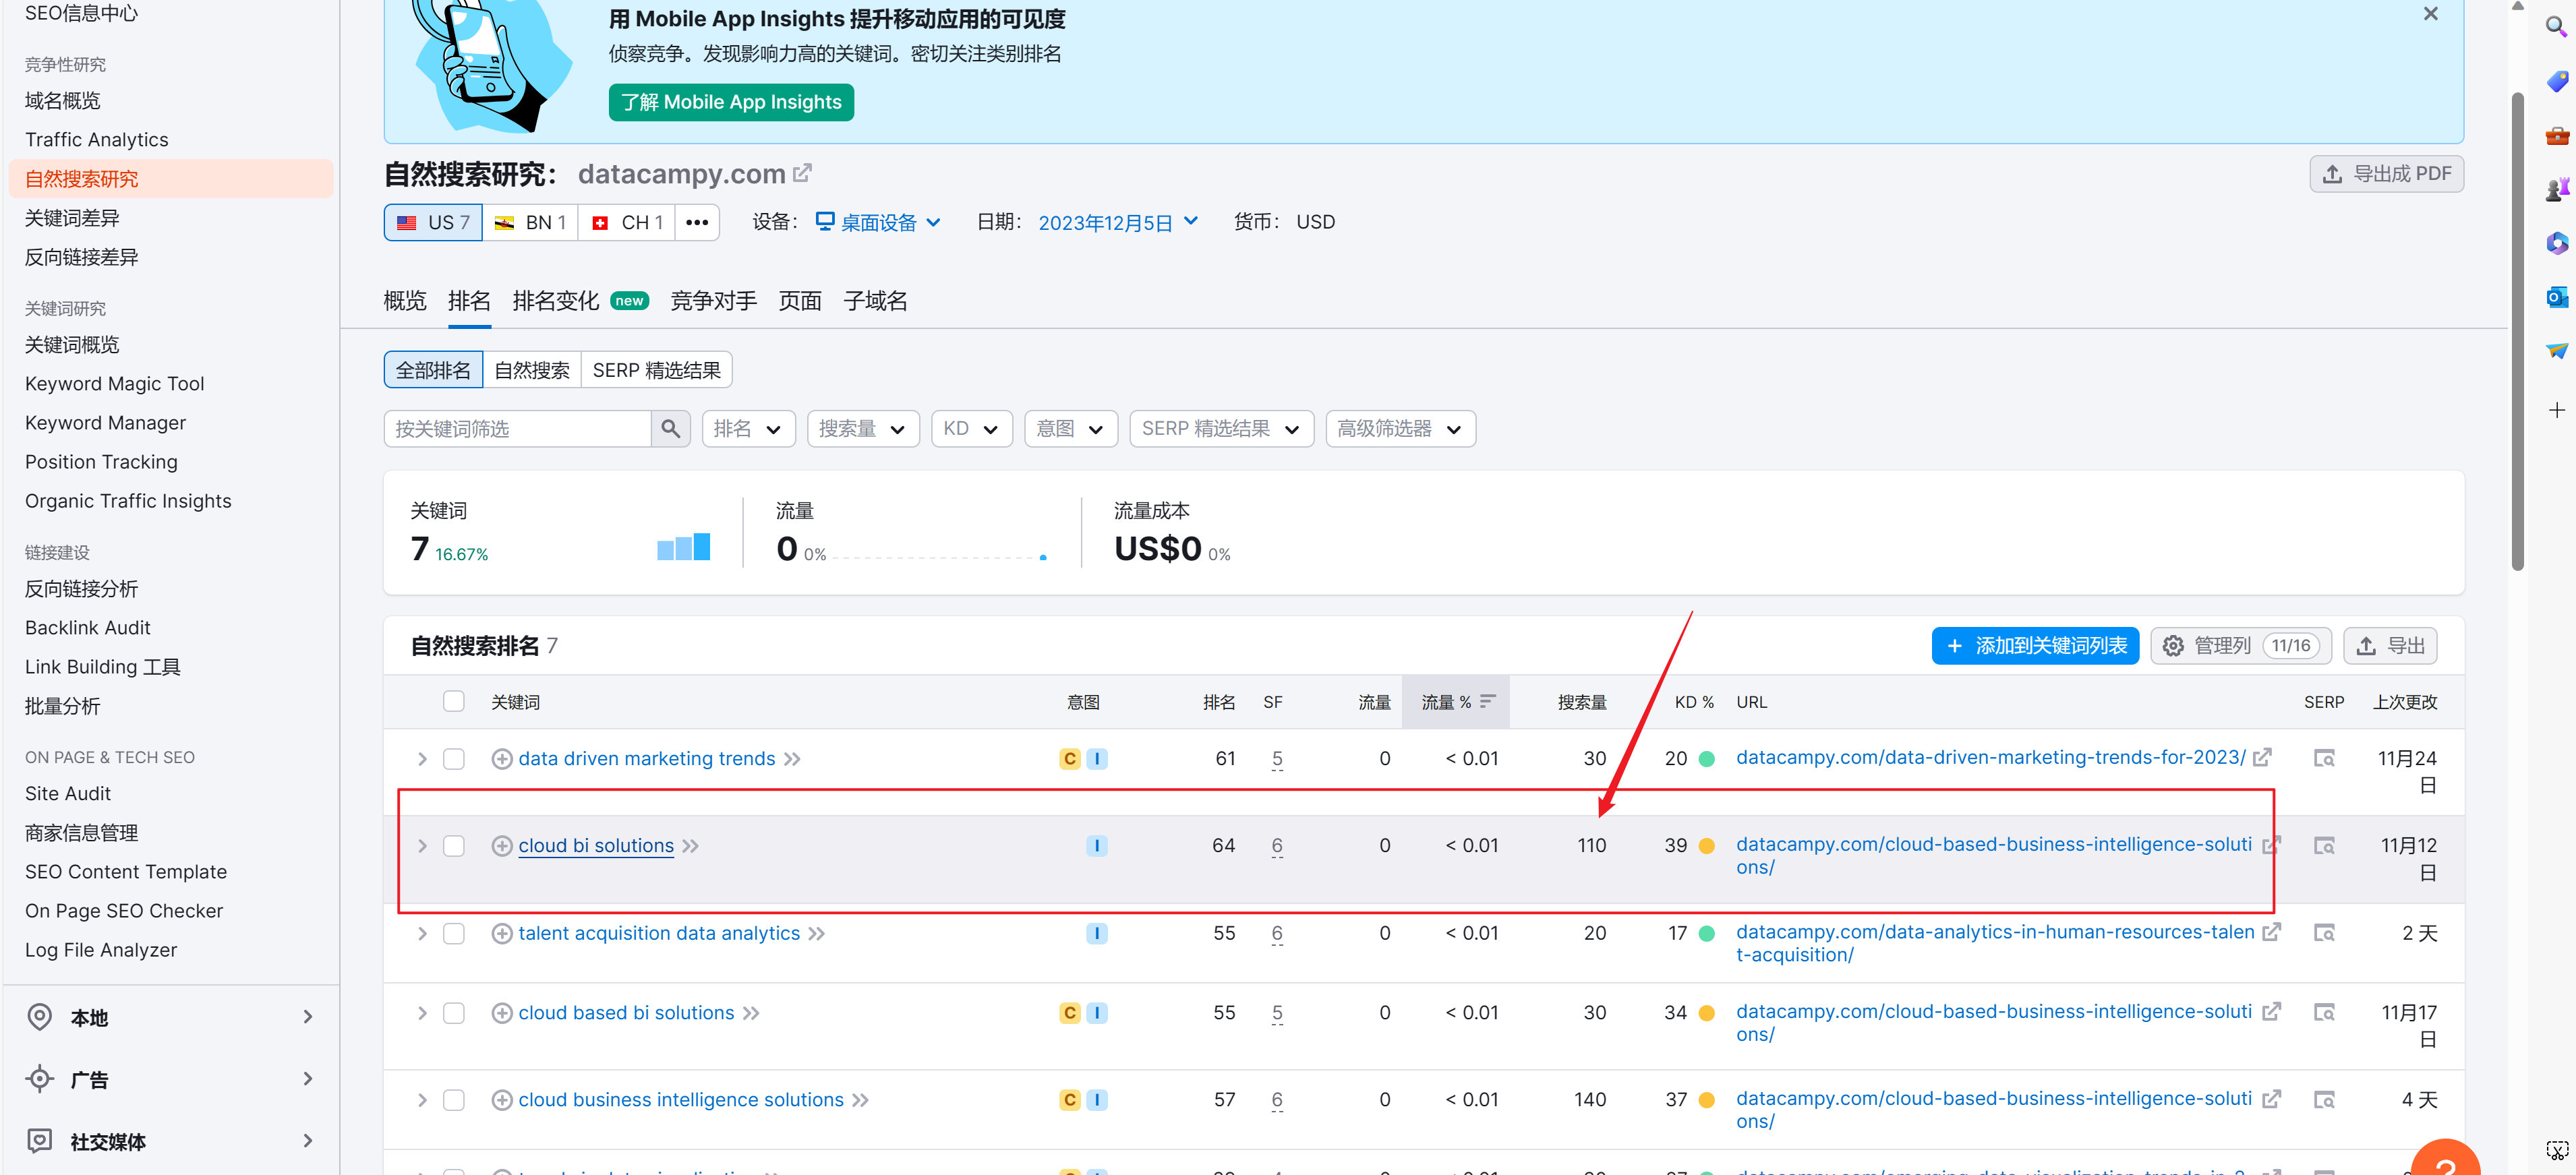Open SERP snapshot for data driven marketing trends
This screenshot has height=1175, width=2576.
click(2323, 759)
